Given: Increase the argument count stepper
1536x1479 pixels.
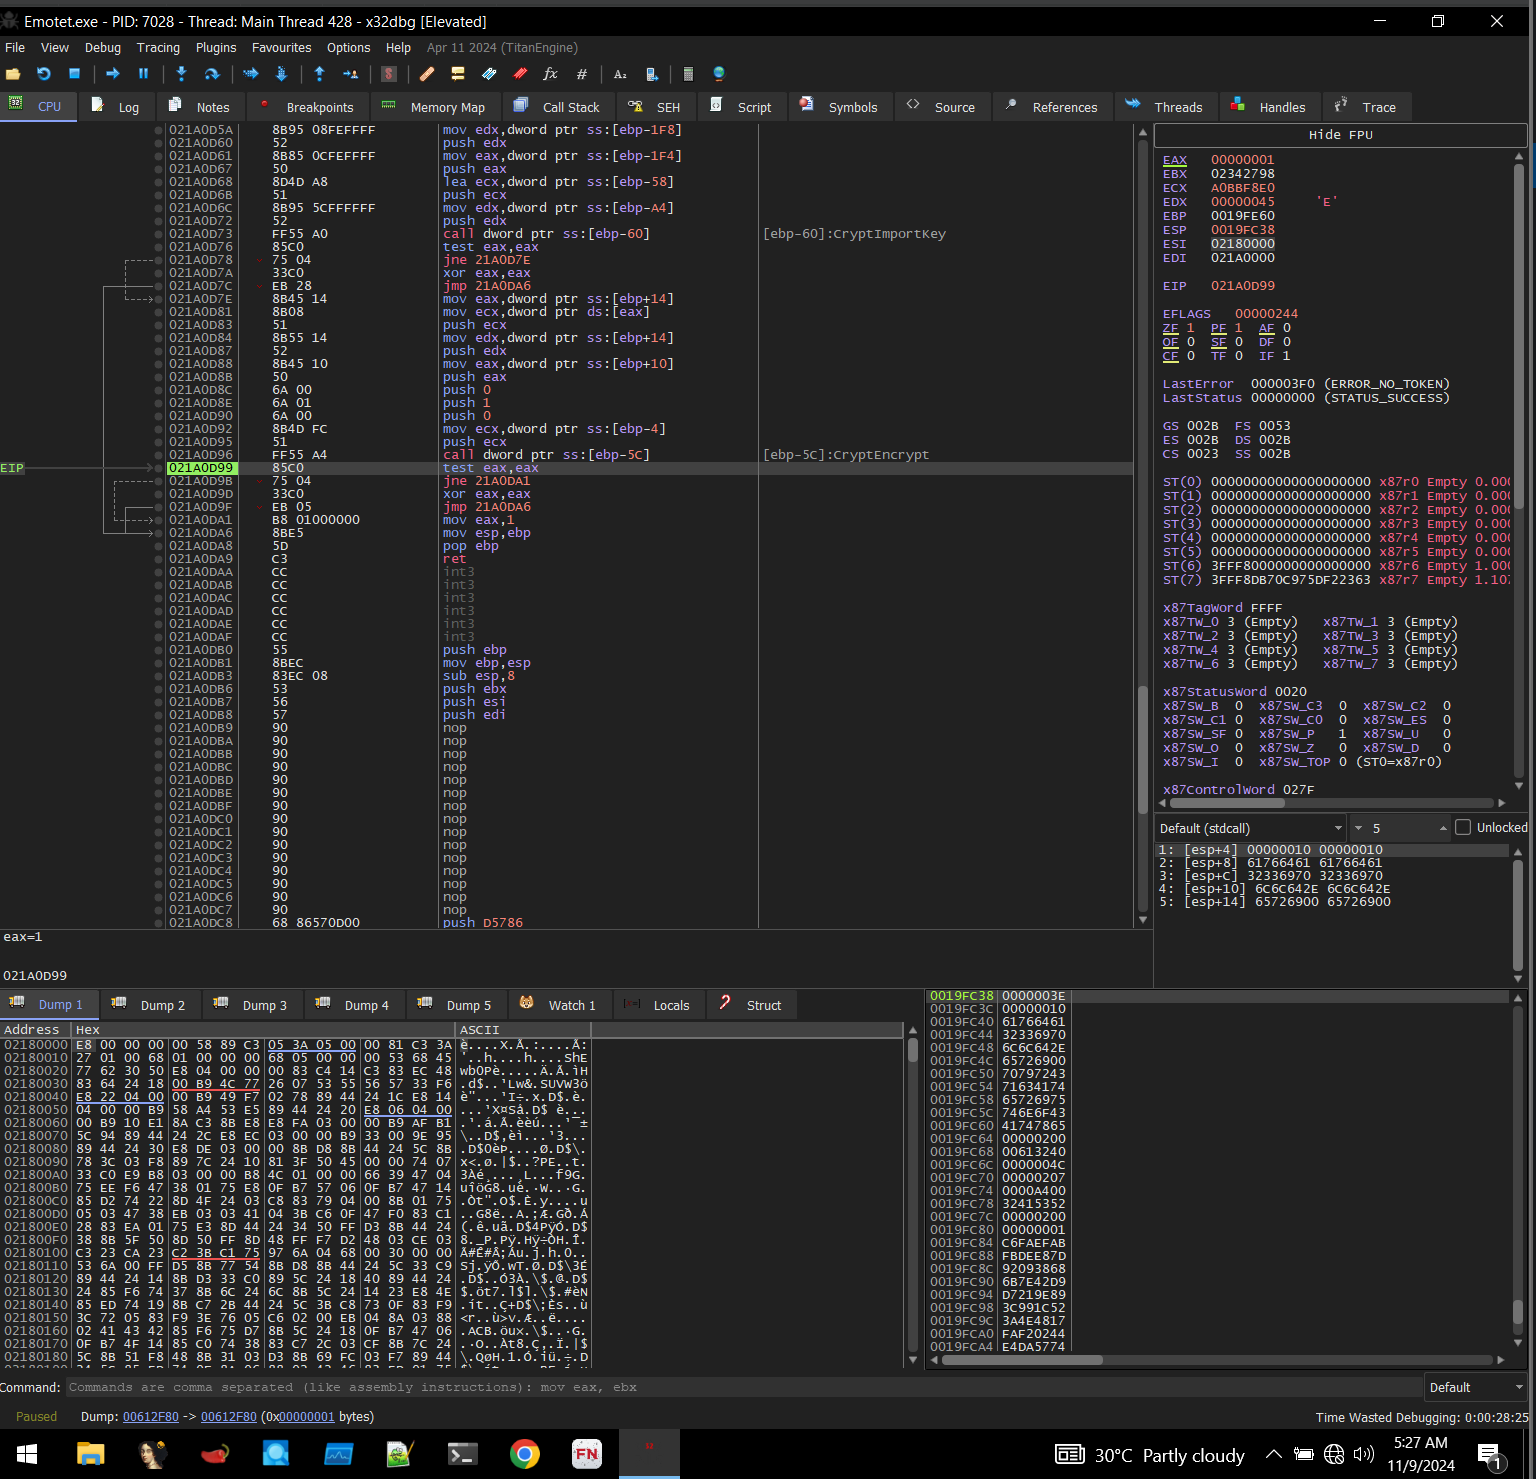Looking at the screenshot, I should click(1443, 828).
